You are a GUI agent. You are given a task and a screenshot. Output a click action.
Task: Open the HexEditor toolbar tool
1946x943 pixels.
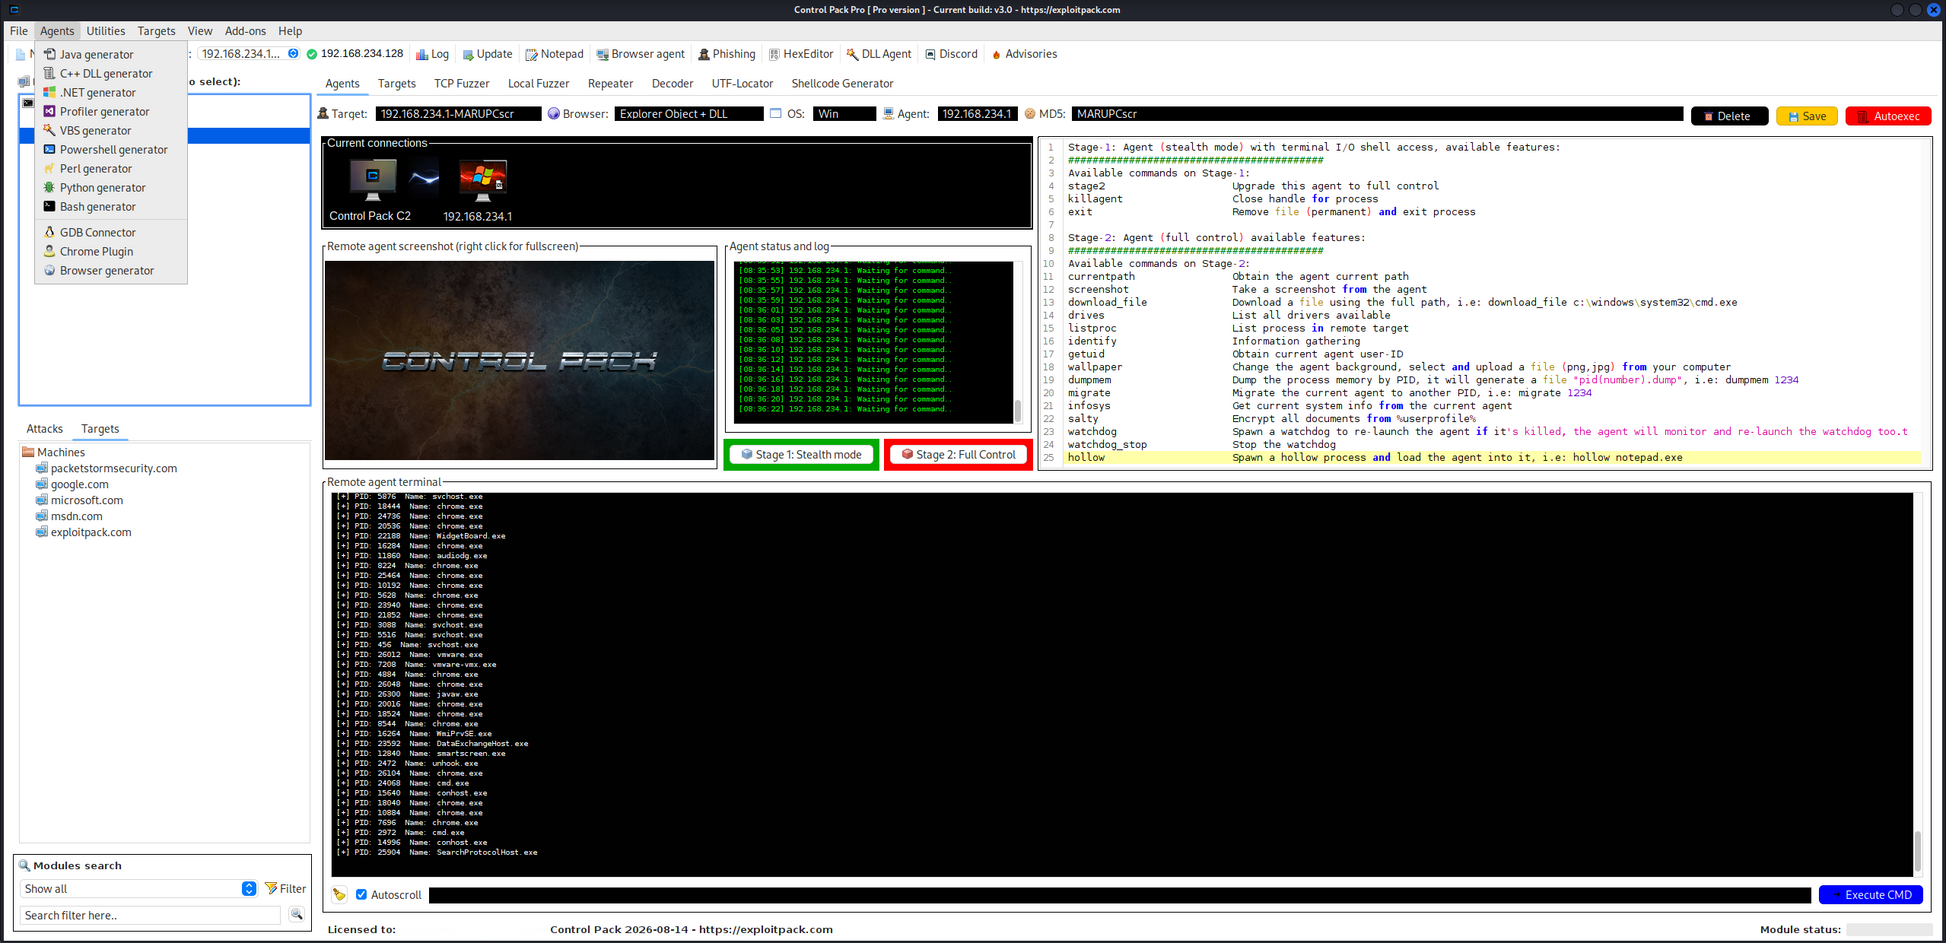click(800, 54)
